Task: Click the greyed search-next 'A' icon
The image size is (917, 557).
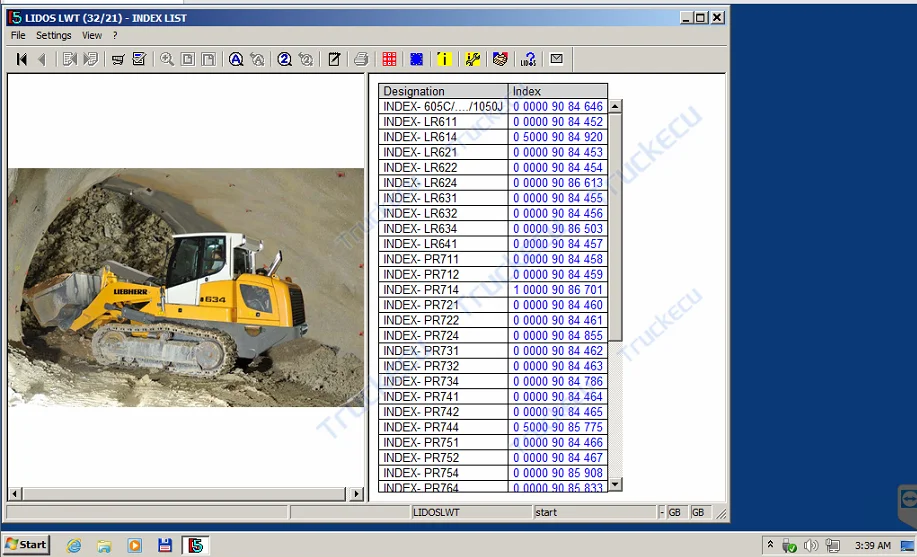Action: coord(257,59)
